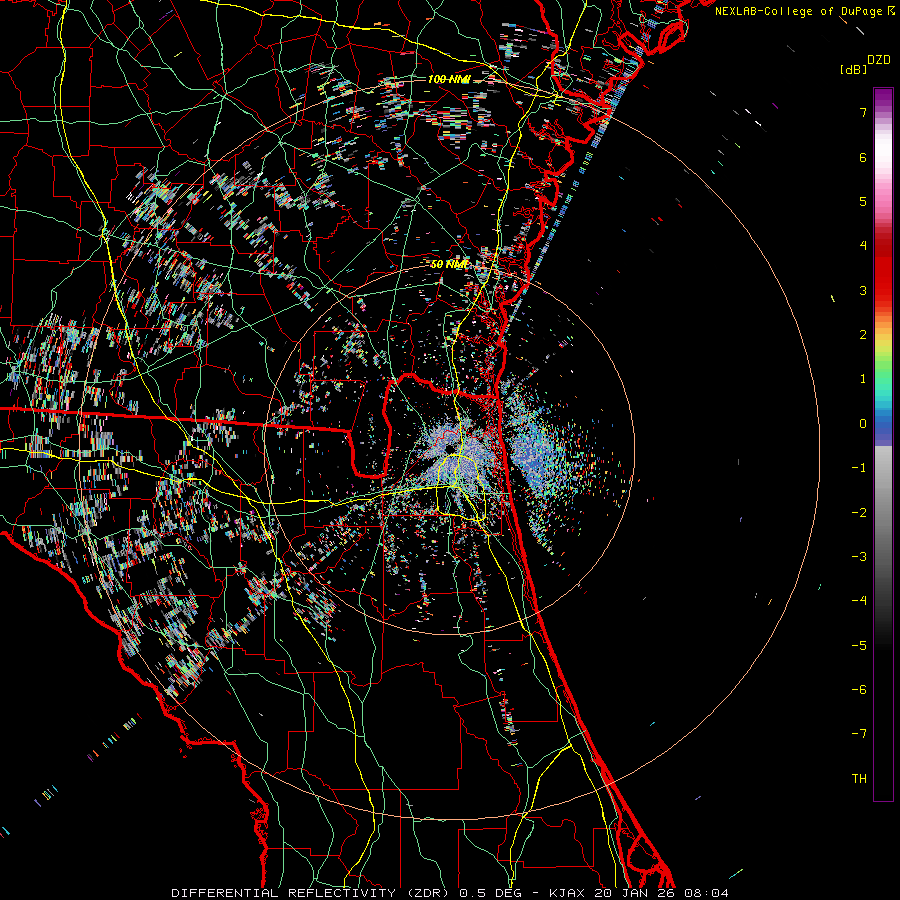Click the 08:04 timestamp in caption

706,893
